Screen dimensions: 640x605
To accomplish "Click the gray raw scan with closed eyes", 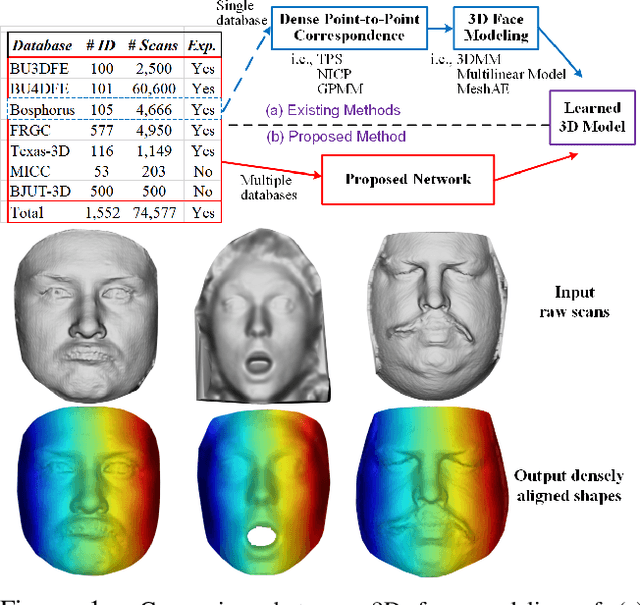I will tap(437, 316).
